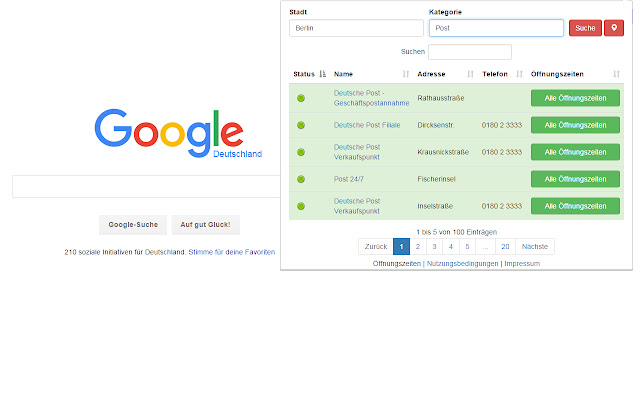This screenshot has height=400, width=640.
Task: Click phone number in Inselstraße row
Action: (502, 206)
